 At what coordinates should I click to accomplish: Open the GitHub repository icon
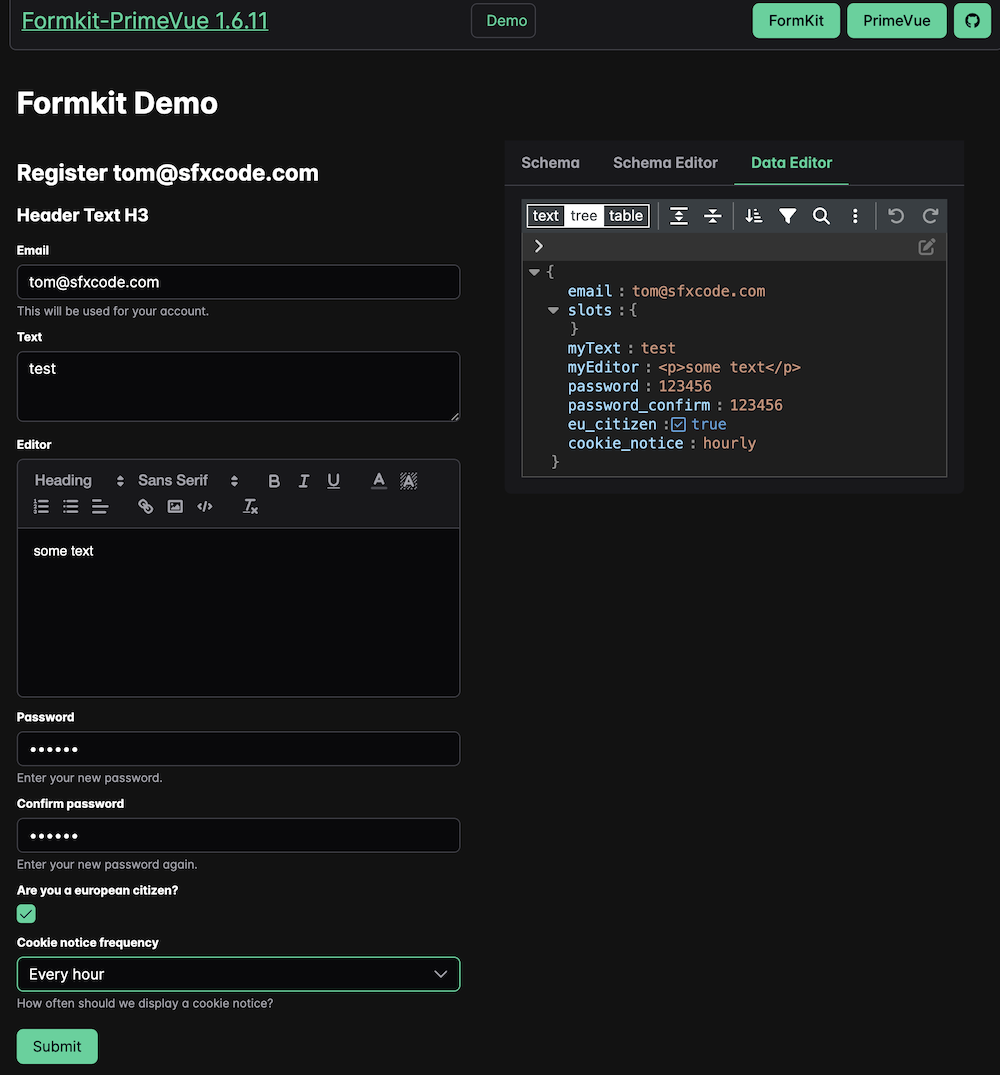click(972, 21)
